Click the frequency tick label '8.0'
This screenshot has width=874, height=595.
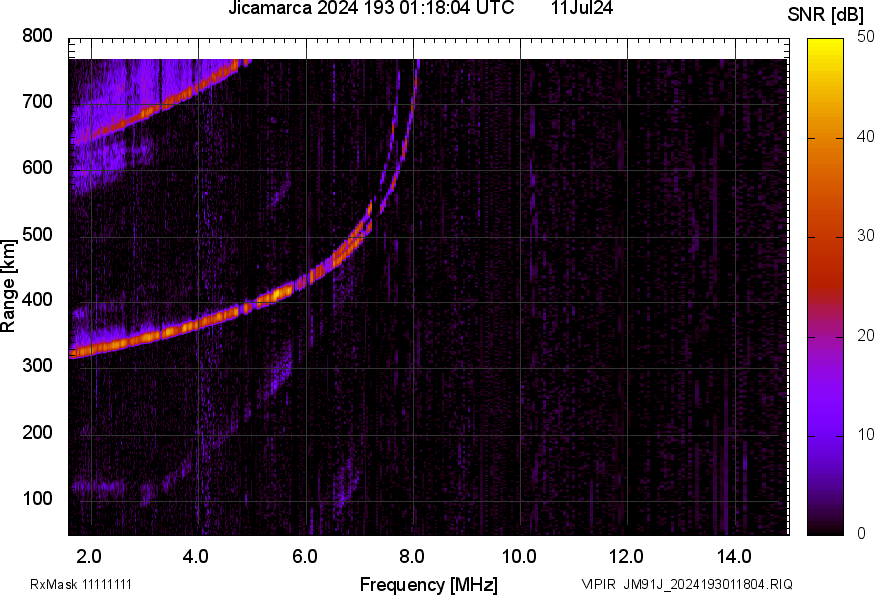pos(411,556)
